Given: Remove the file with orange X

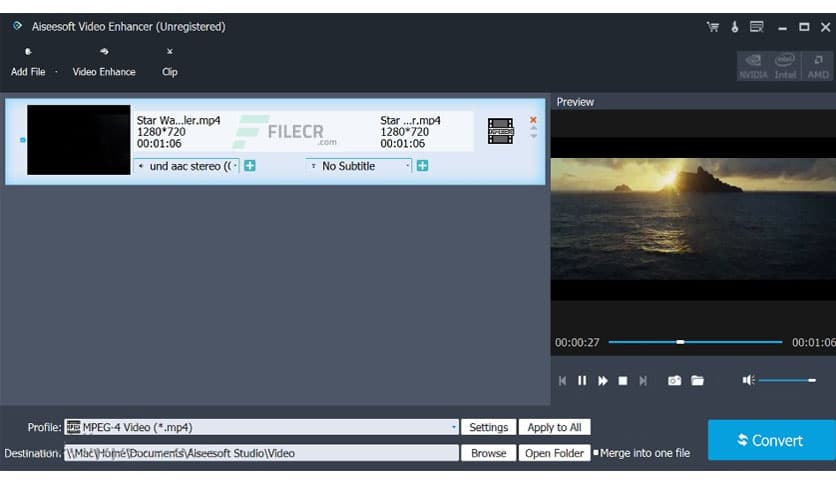Looking at the screenshot, I should tap(533, 120).
